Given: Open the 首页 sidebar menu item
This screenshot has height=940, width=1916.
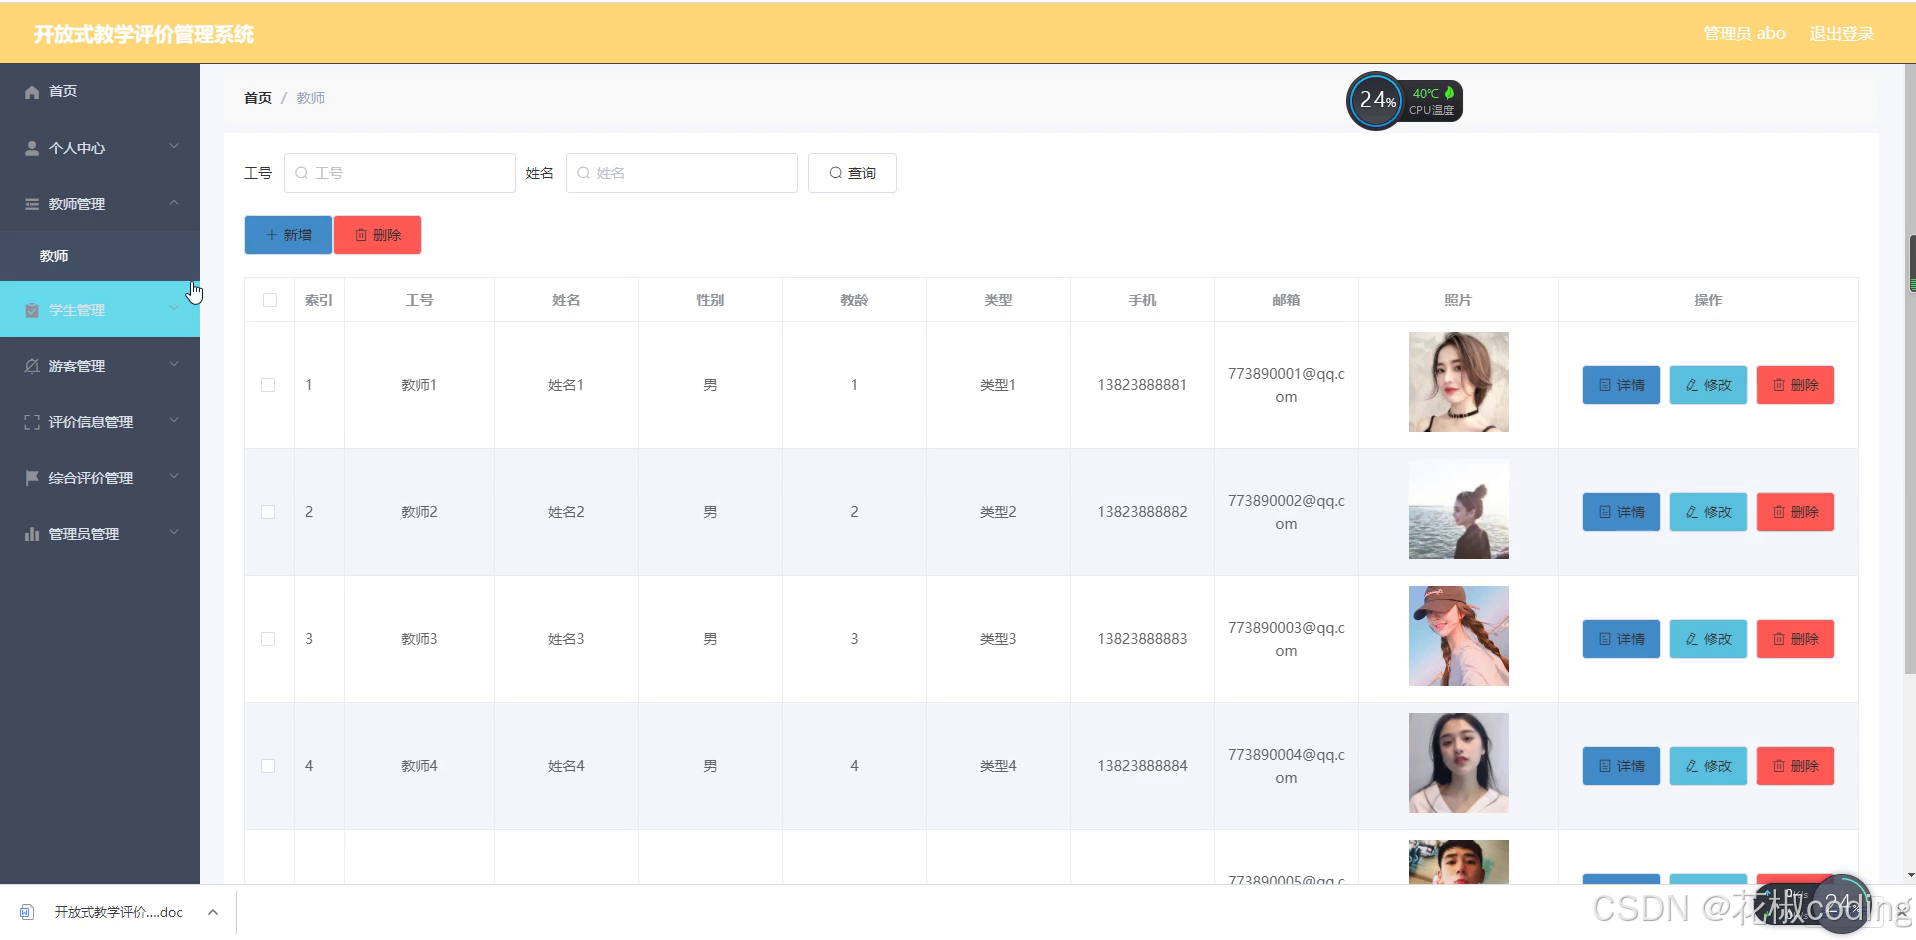Looking at the screenshot, I should click(x=100, y=92).
